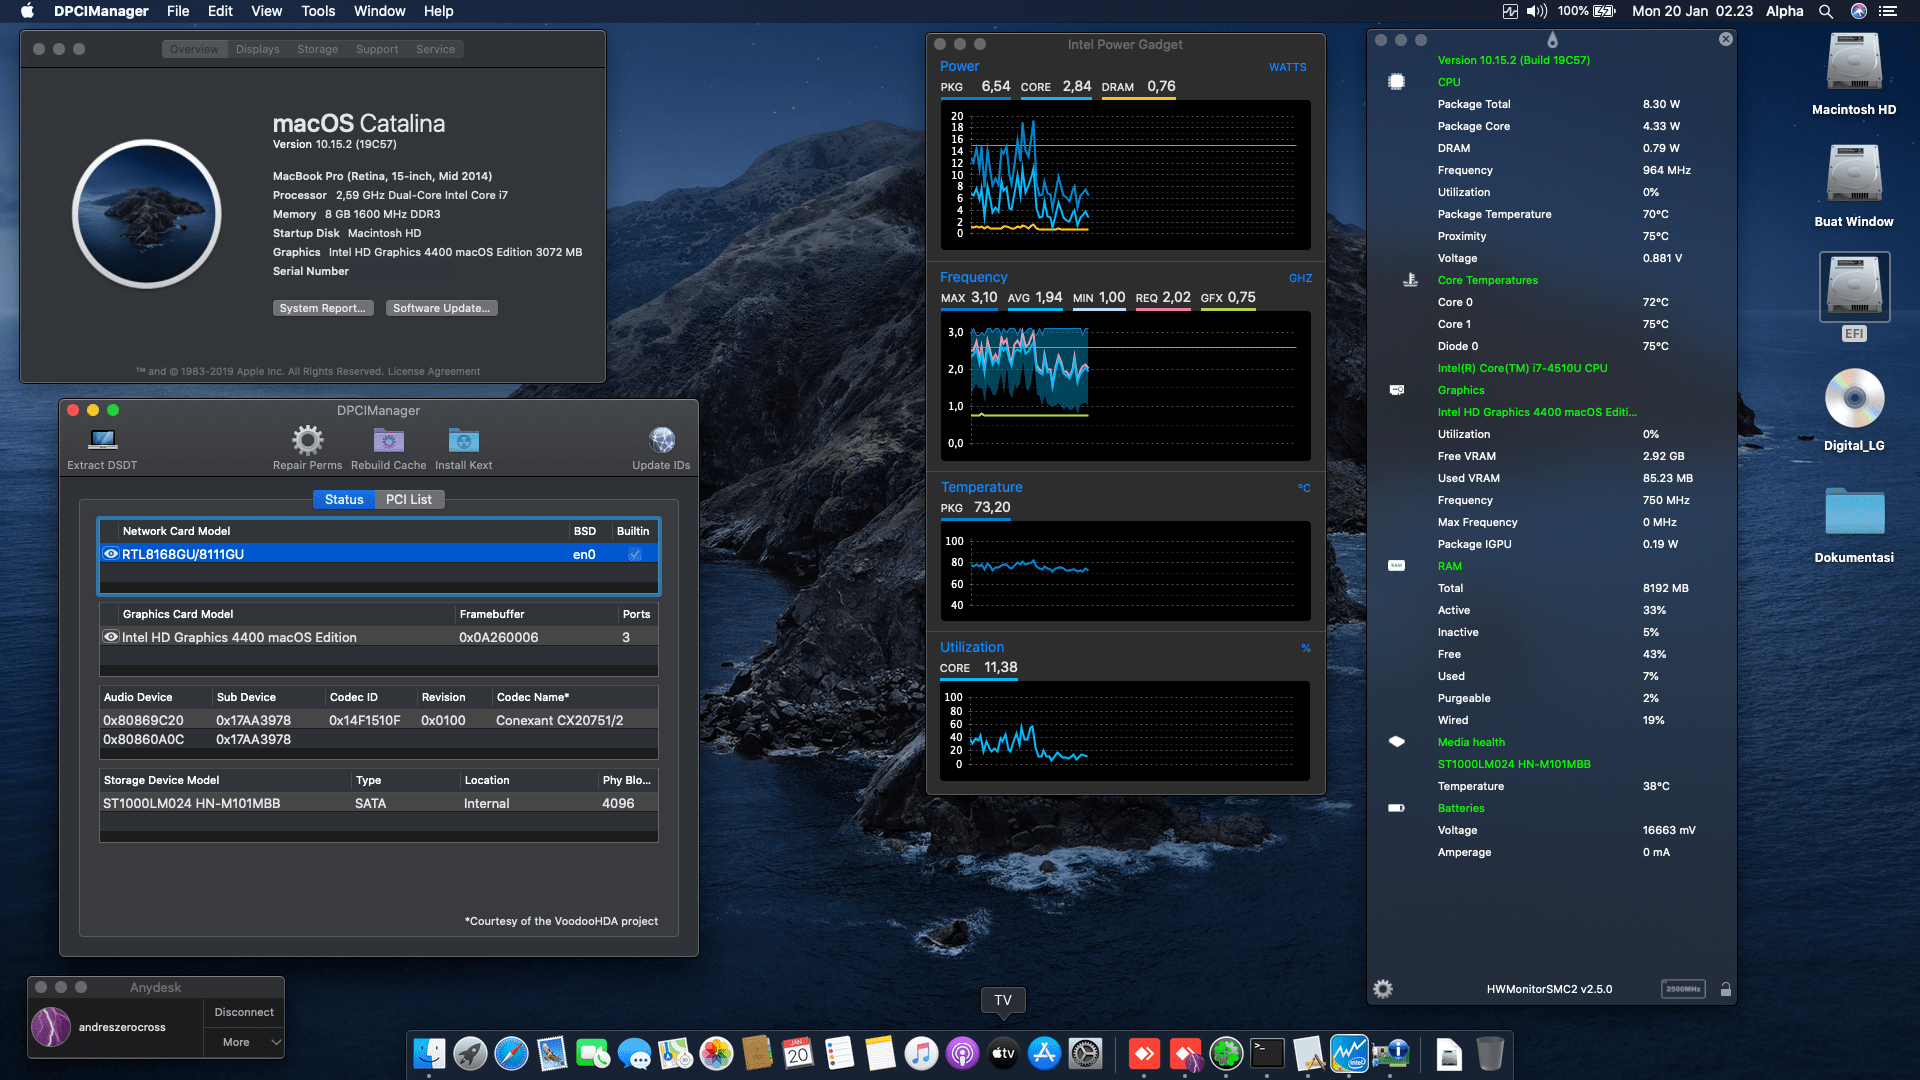Open the Support tab in About This Mac
The image size is (1920, 1080).
[x=377, y=49]
